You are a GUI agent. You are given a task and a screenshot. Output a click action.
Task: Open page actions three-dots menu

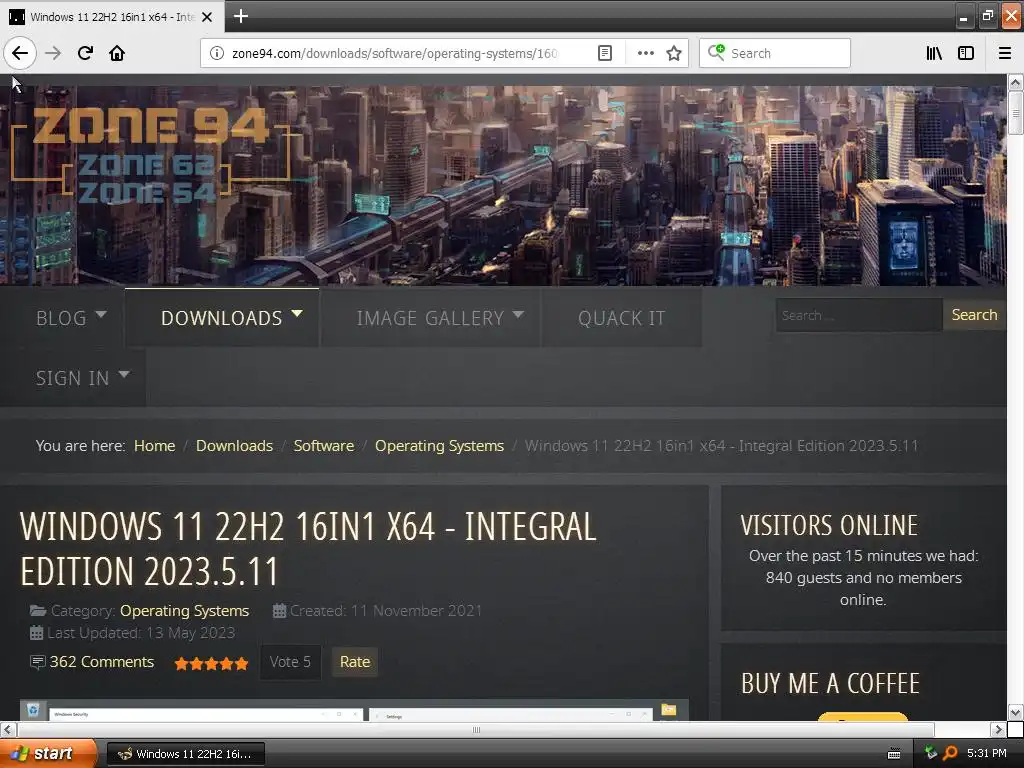click(x=645, y=53)
